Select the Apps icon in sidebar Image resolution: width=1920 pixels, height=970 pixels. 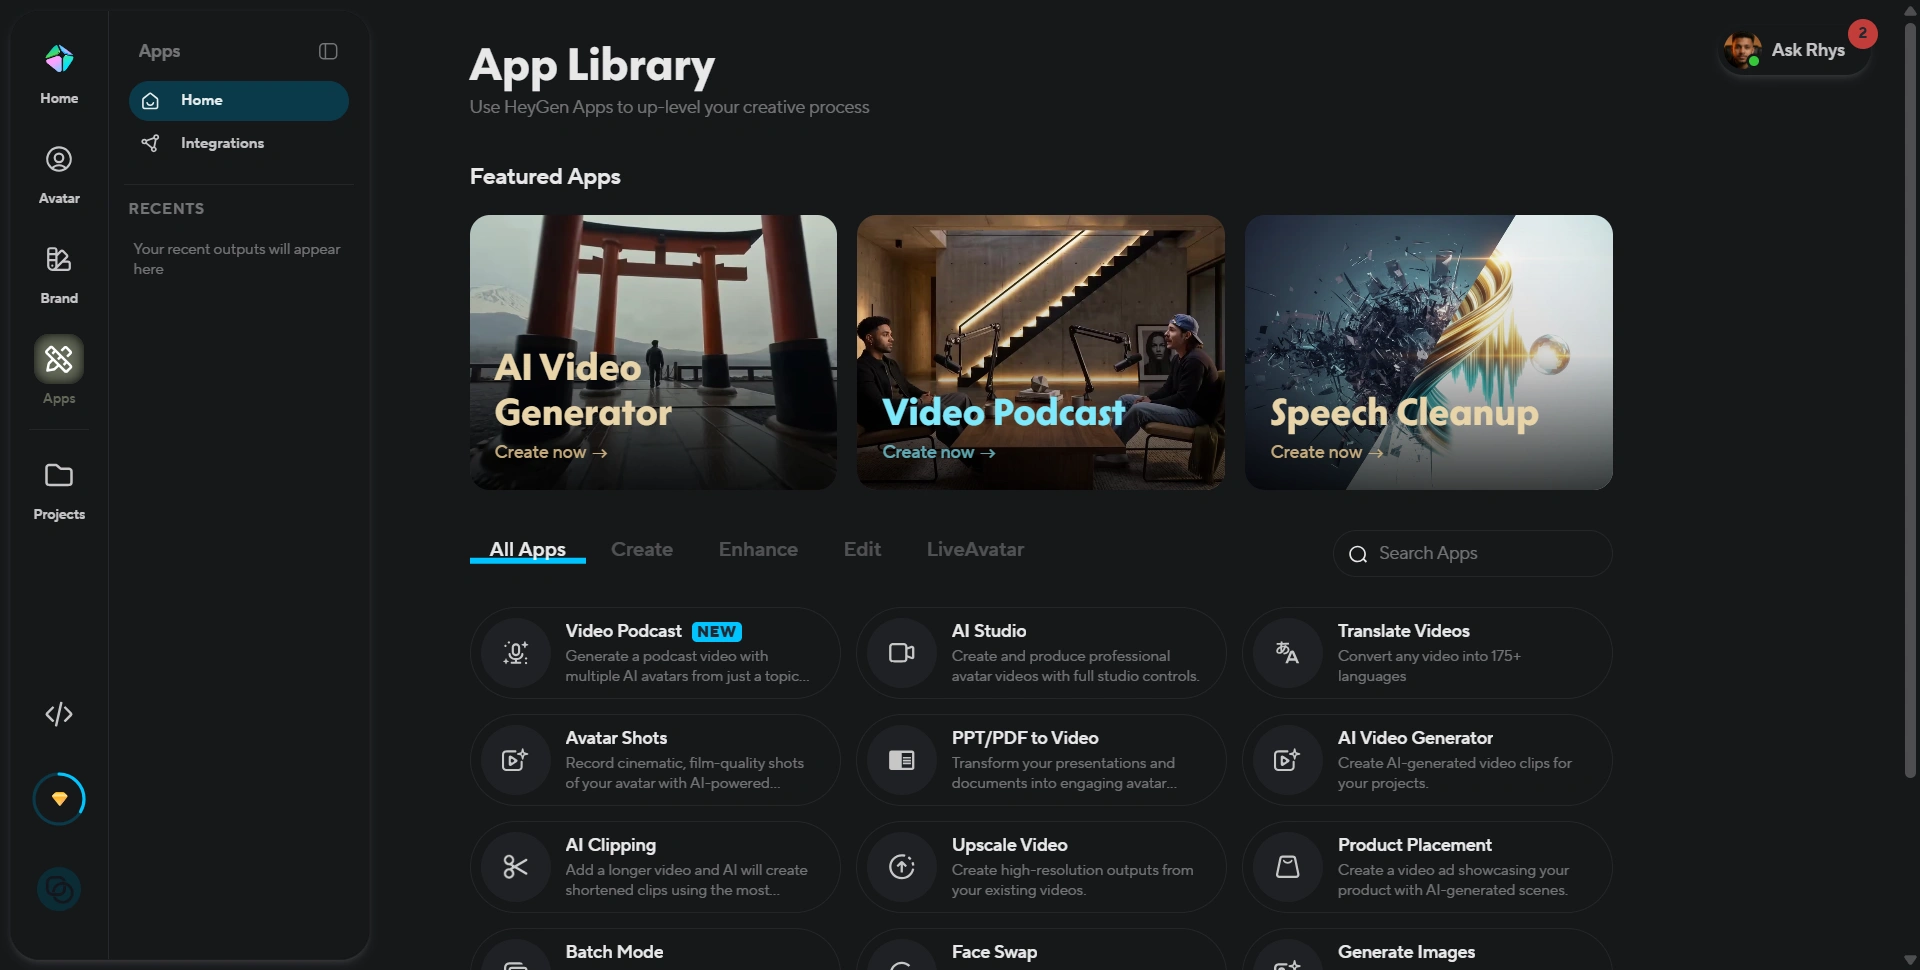59,359
